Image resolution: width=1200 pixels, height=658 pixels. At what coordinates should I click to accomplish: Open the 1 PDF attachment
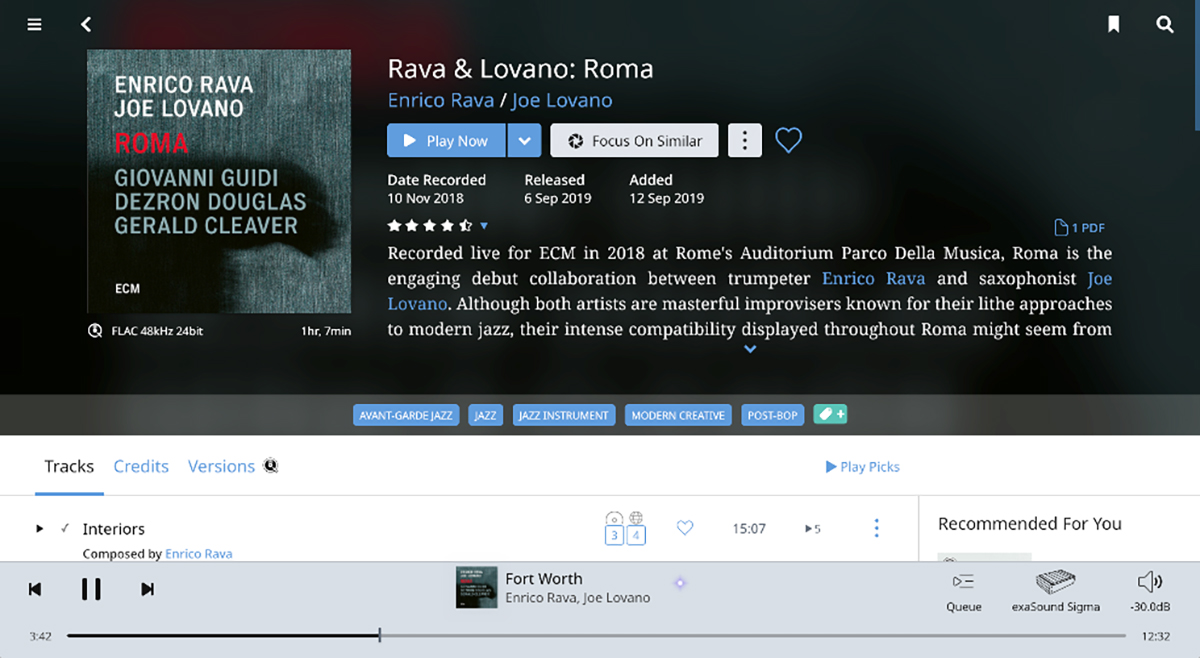[1080, 228]
